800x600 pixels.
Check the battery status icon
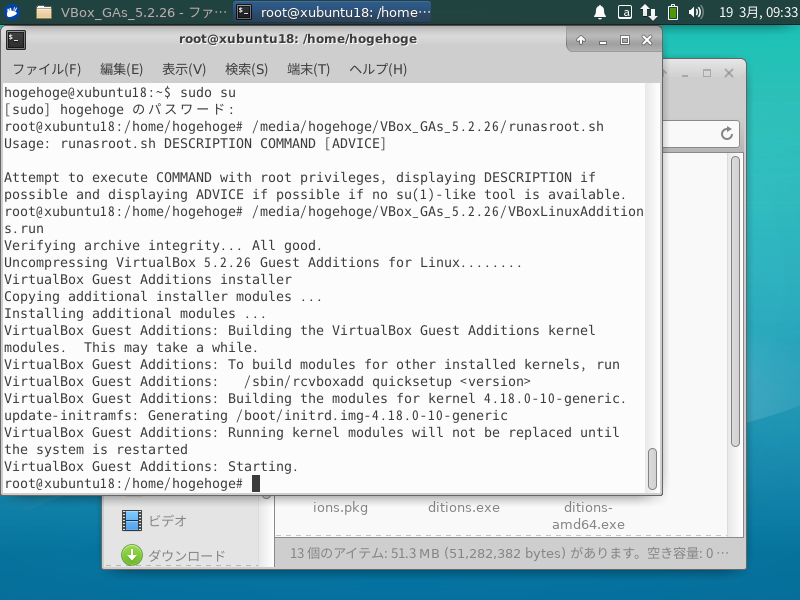click(x=673, y=12)
